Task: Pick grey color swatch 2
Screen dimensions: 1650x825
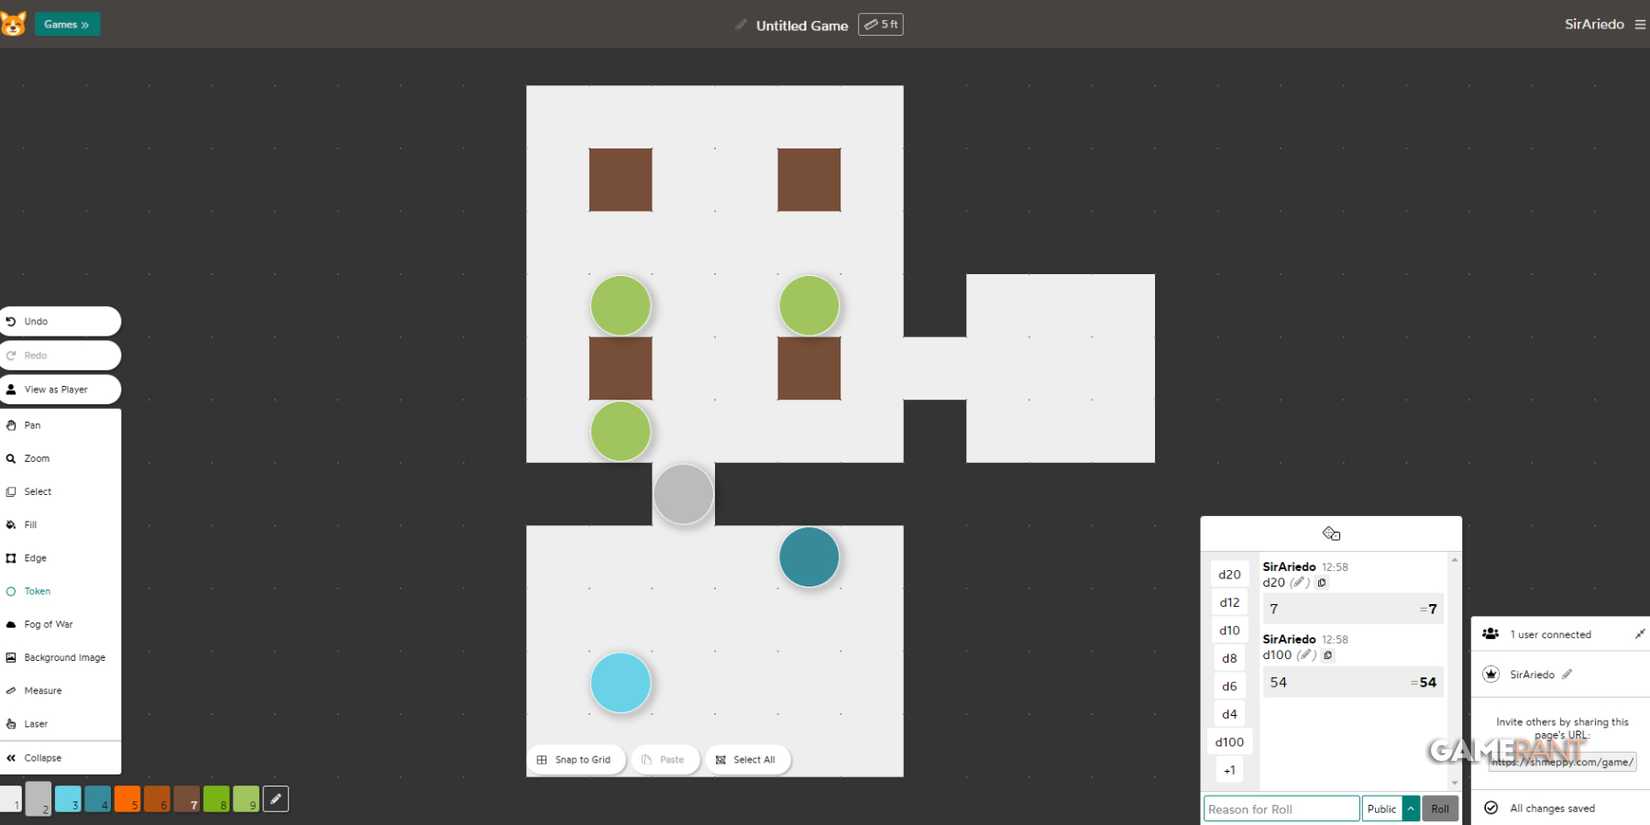Action: tap(38, 799)
